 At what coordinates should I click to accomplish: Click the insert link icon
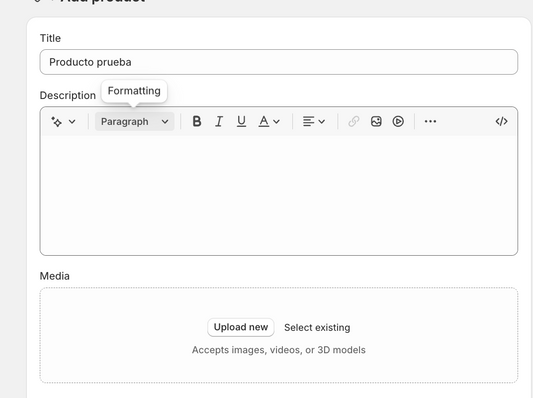click(354, 121)
